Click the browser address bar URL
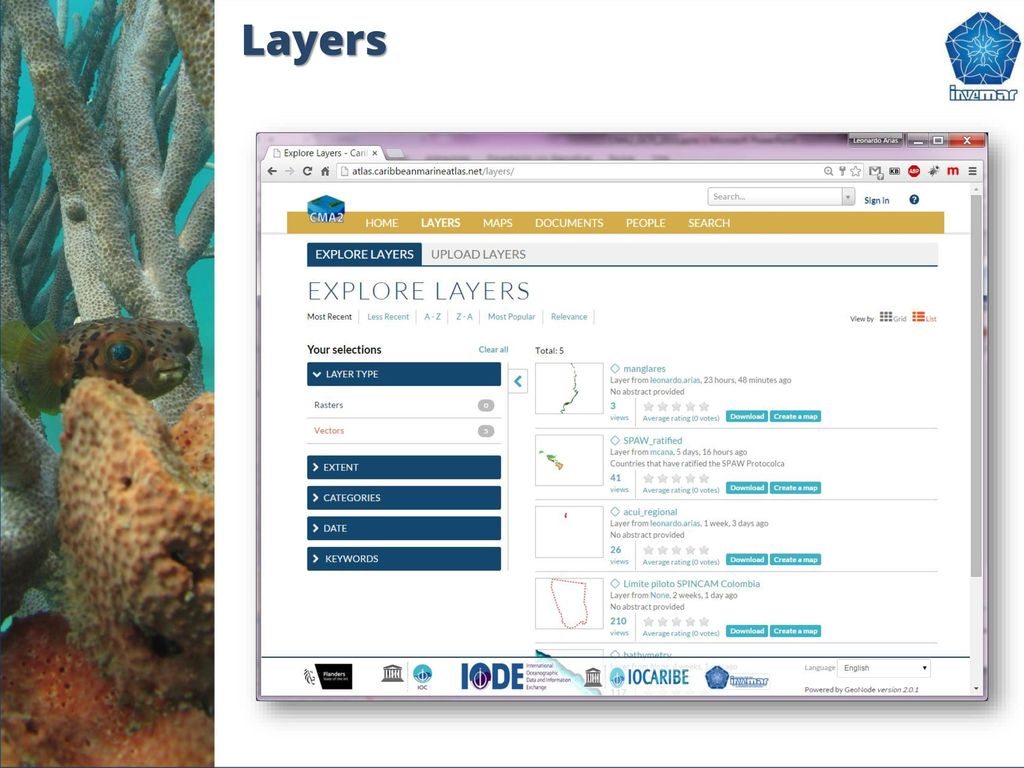1024x768 pixels. pos(432,171)
